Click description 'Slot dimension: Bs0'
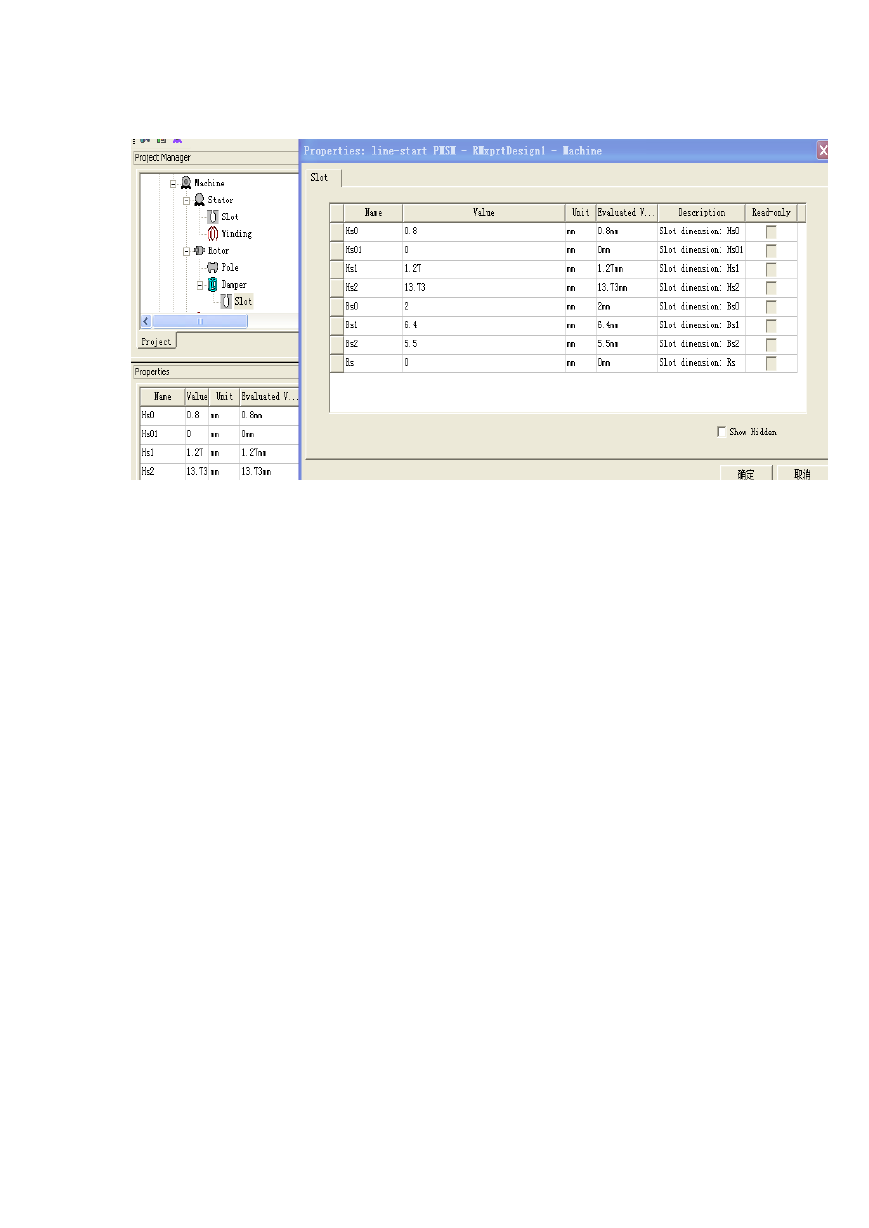 pyautogui.click(x=699, y=307)
